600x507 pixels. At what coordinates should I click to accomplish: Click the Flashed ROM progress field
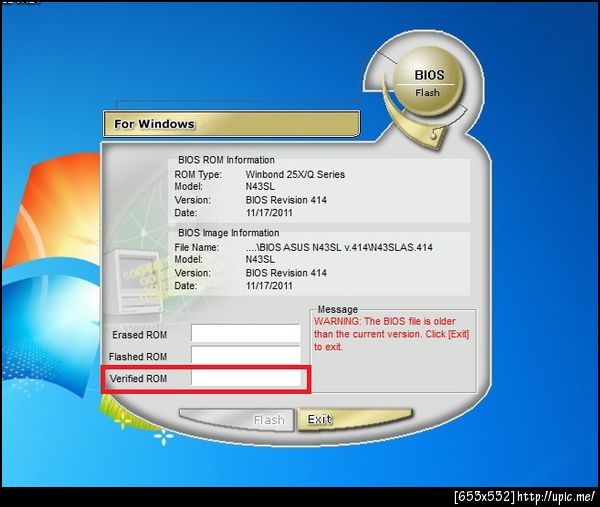pyautogui.click(x=246, y=355)
